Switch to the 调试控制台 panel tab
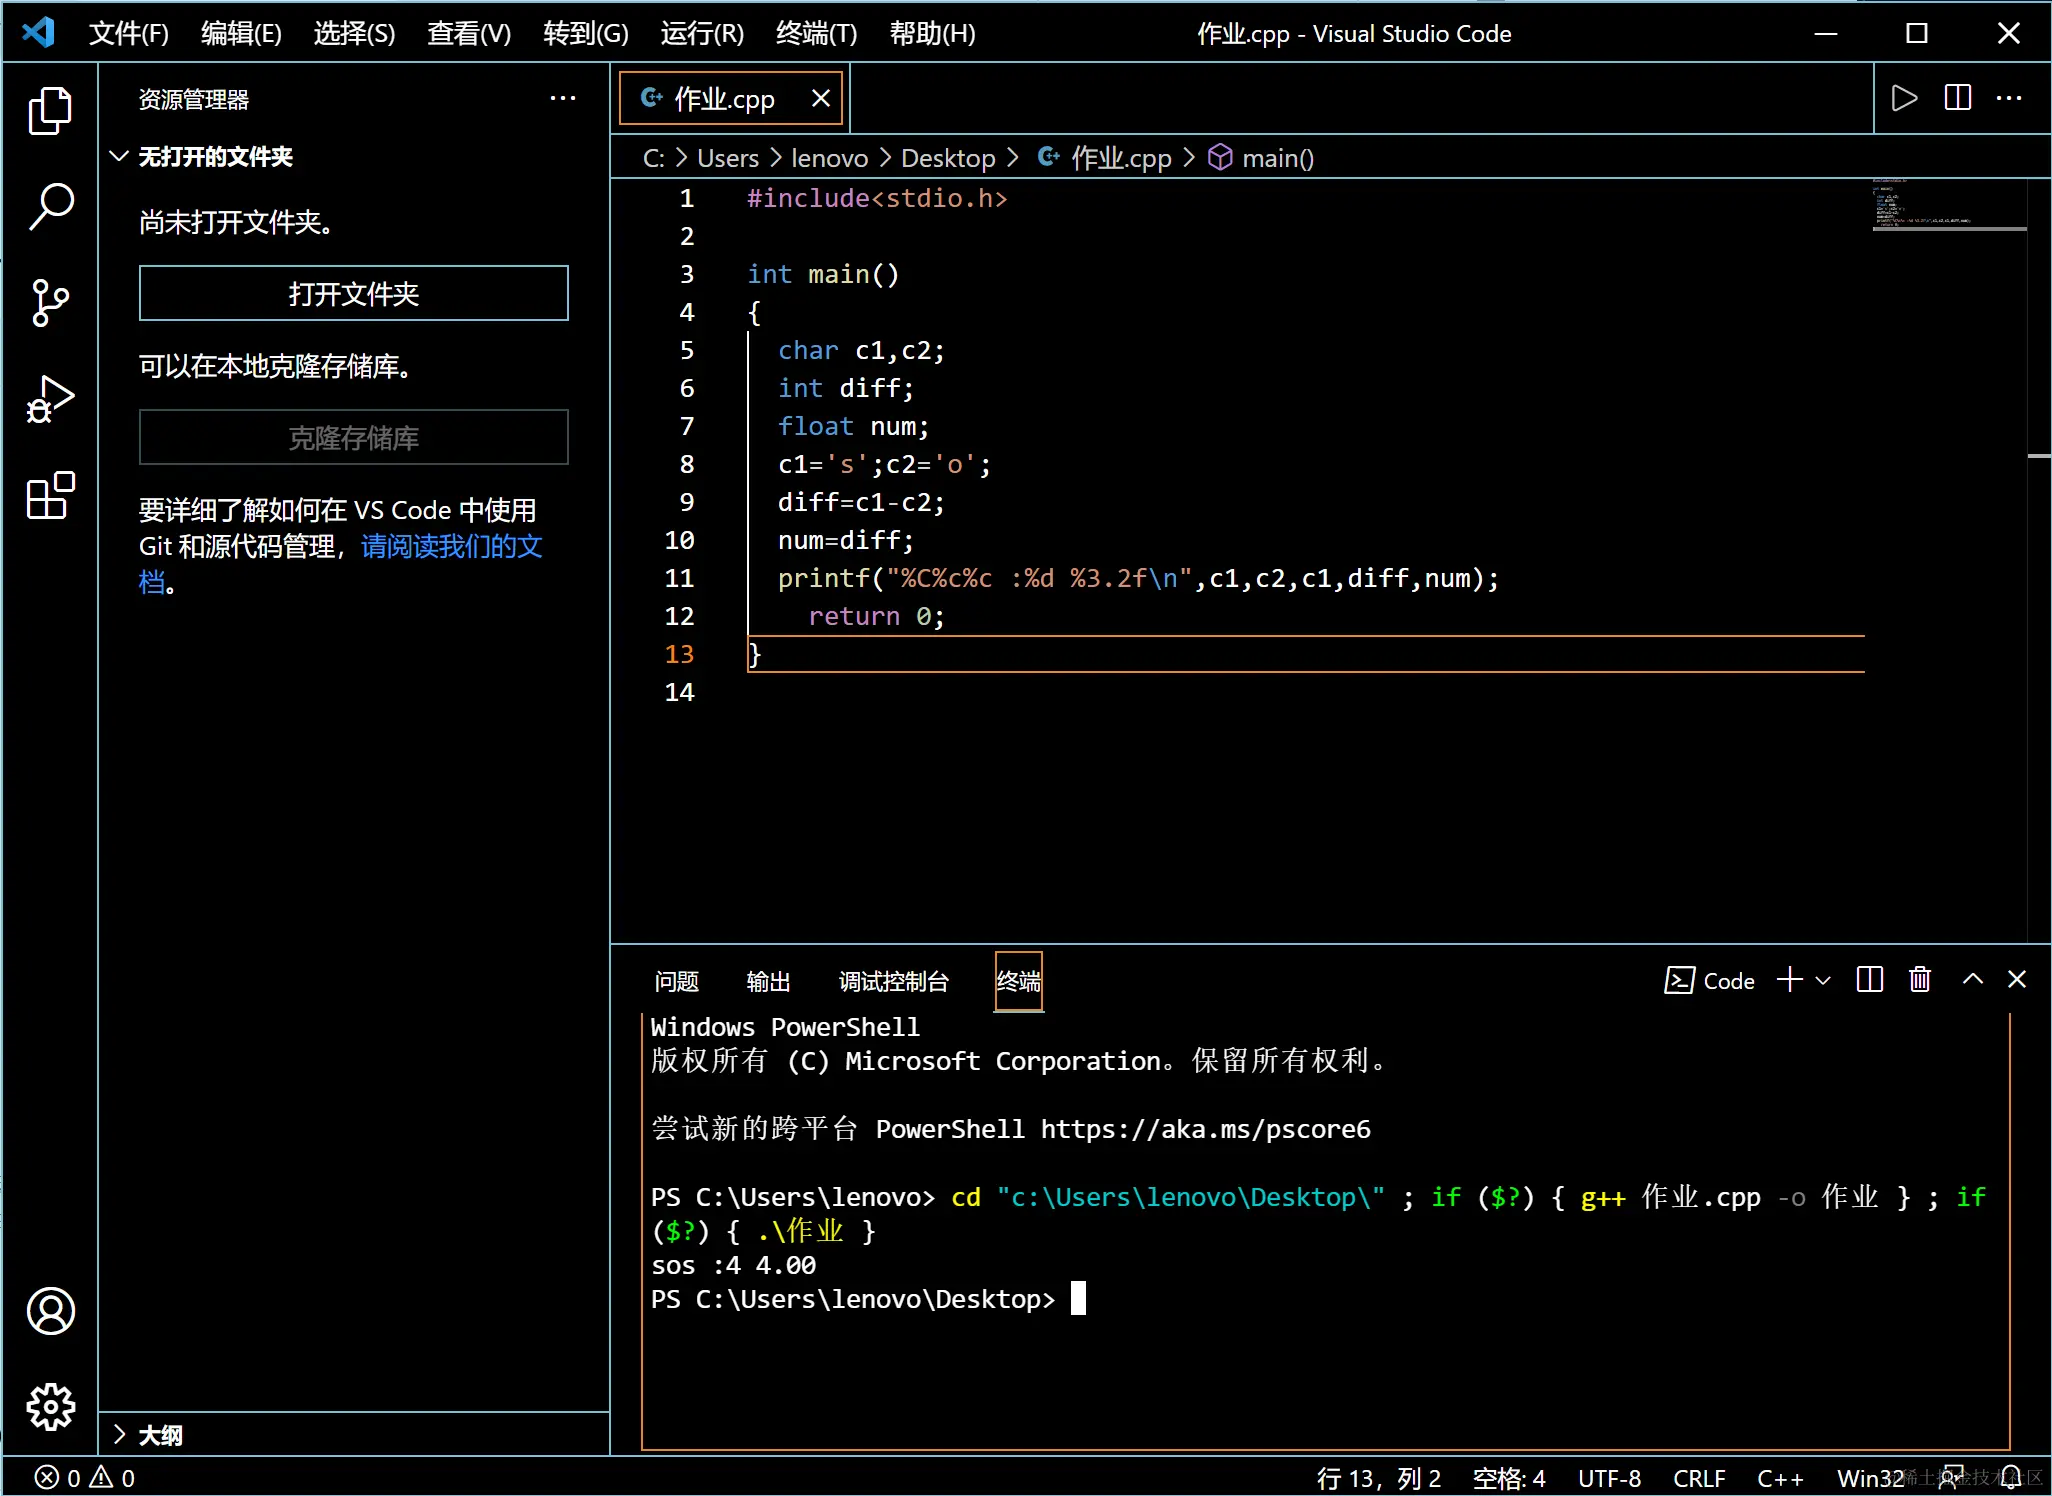 click(x=893, y=982)
